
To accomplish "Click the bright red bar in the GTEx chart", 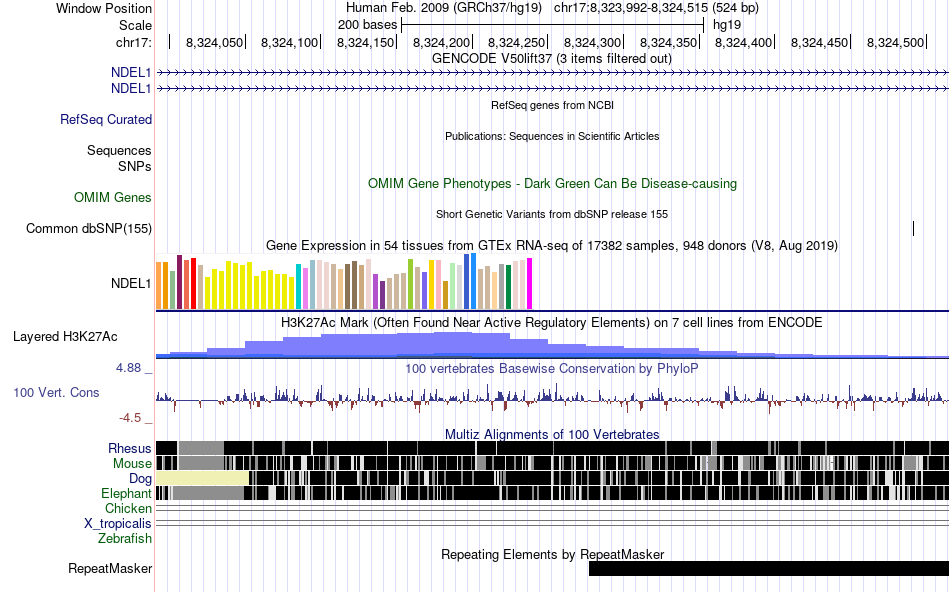I will click(193, 284).
